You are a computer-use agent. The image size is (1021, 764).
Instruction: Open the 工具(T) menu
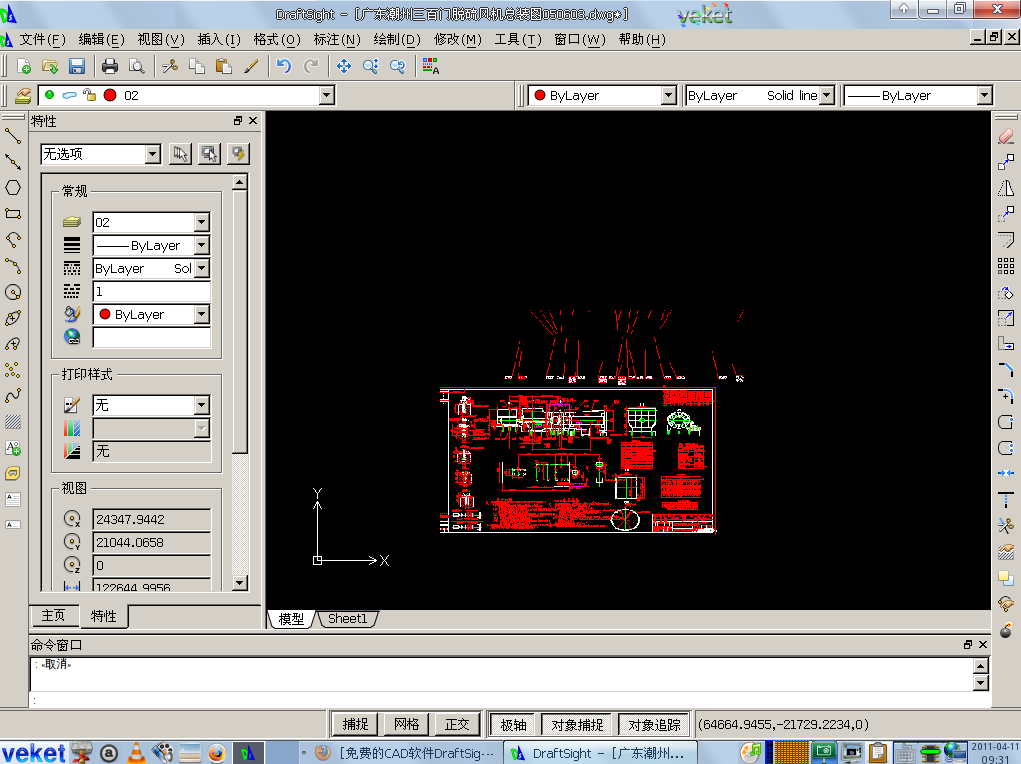click(518, 40)
